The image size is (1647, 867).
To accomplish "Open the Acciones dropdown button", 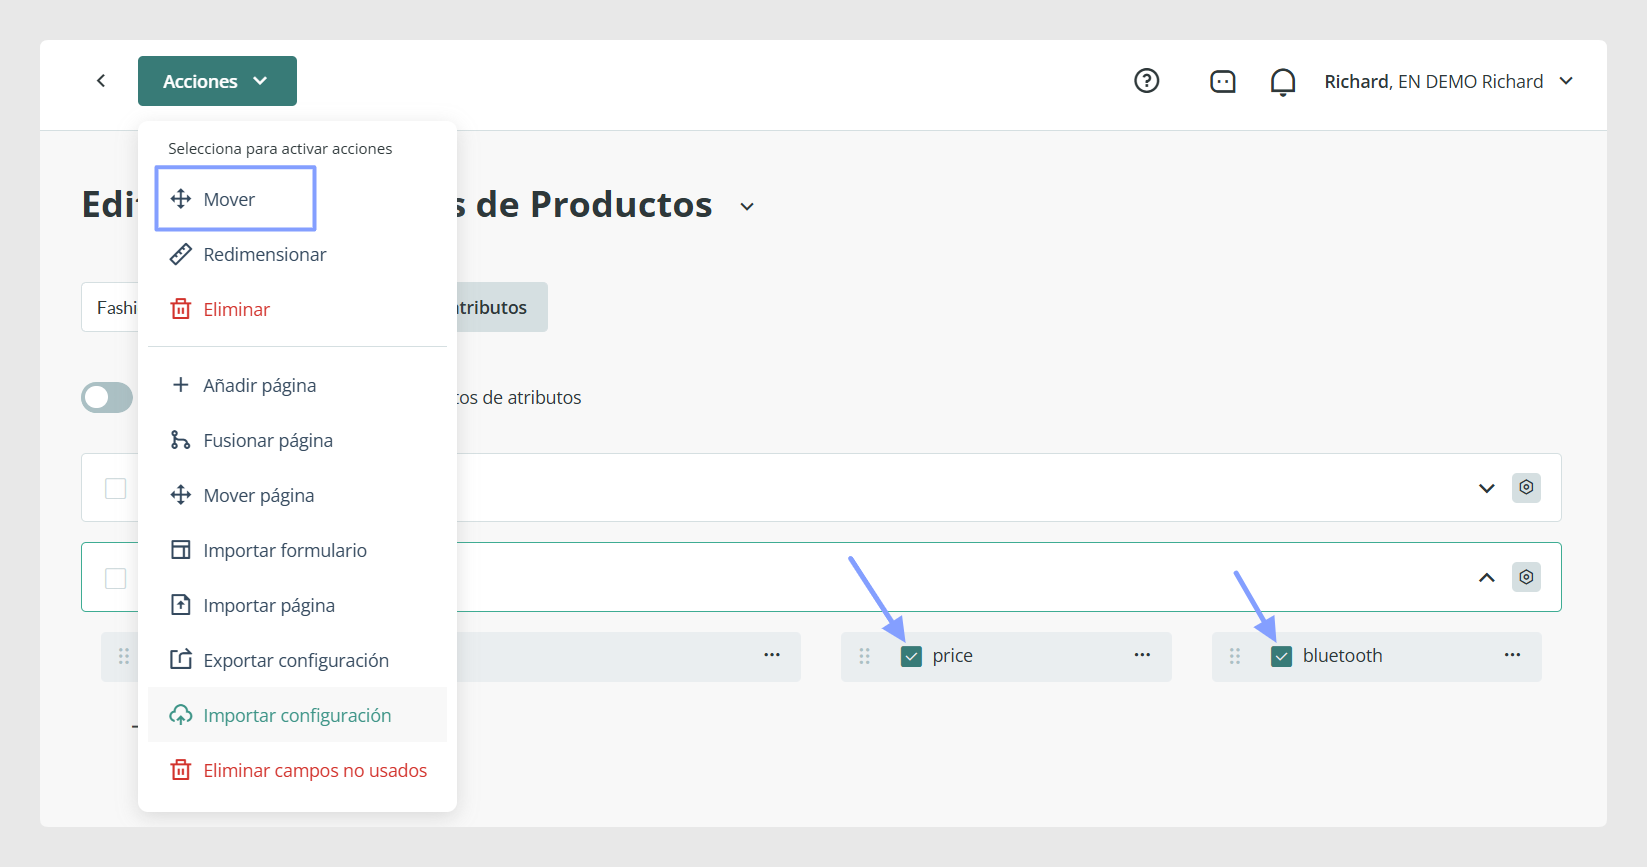I will pos(217,81).
